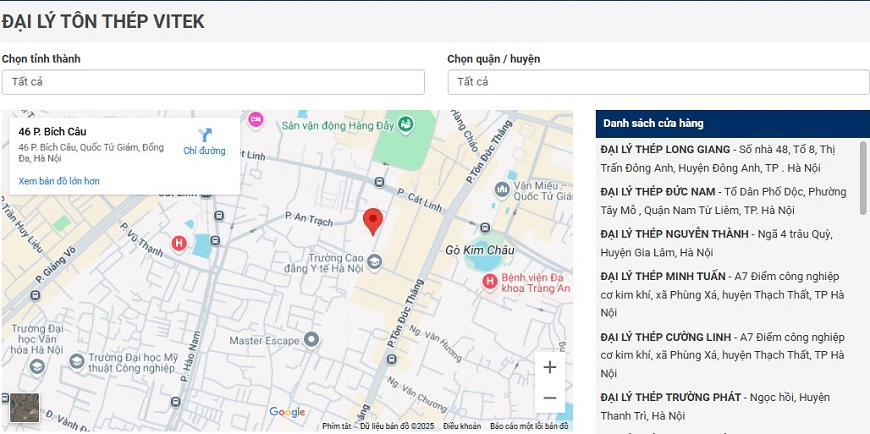The image size is (870, 434).
Task: Select ĐẠI LÝ THÉP ĐỨC NAM store
Action: click(x=723, y=201)
